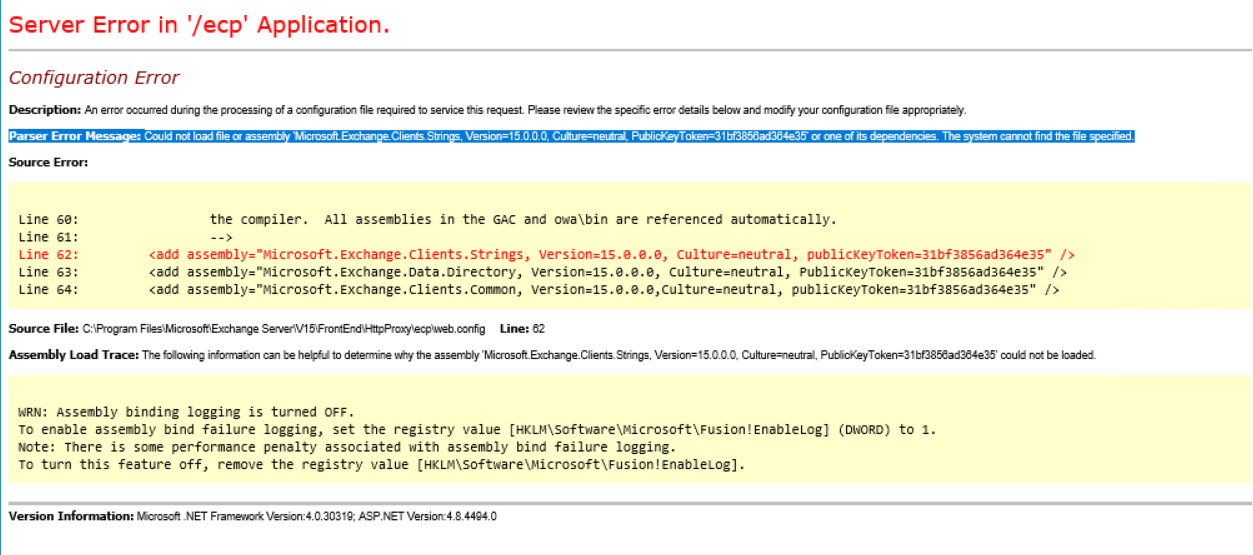The width and height of the screenshot is (1253, 555).
Task: Click the "Source Error:" label
Action: pos(49,162)
